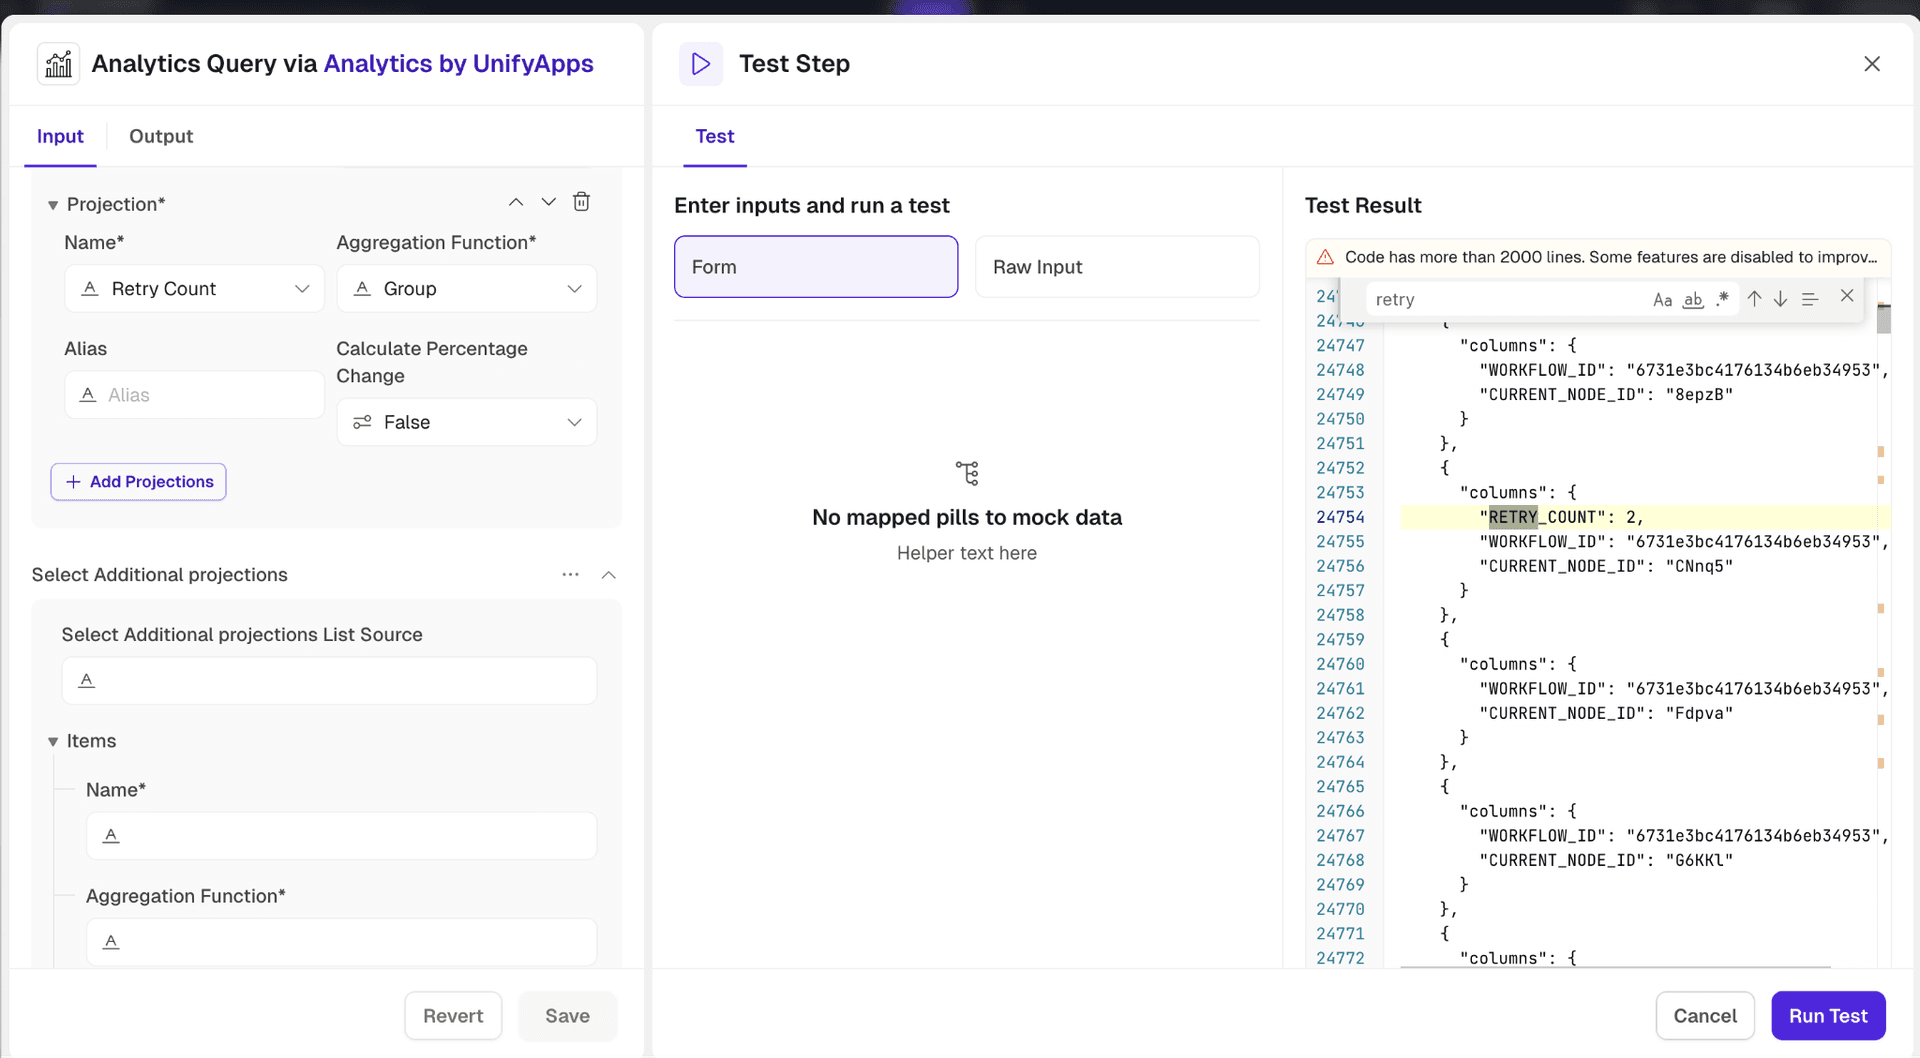Image resolution: width=1920 pixels, height=1058 pixels.
Task: Click the Alias input field
Action: pos(195,395)
